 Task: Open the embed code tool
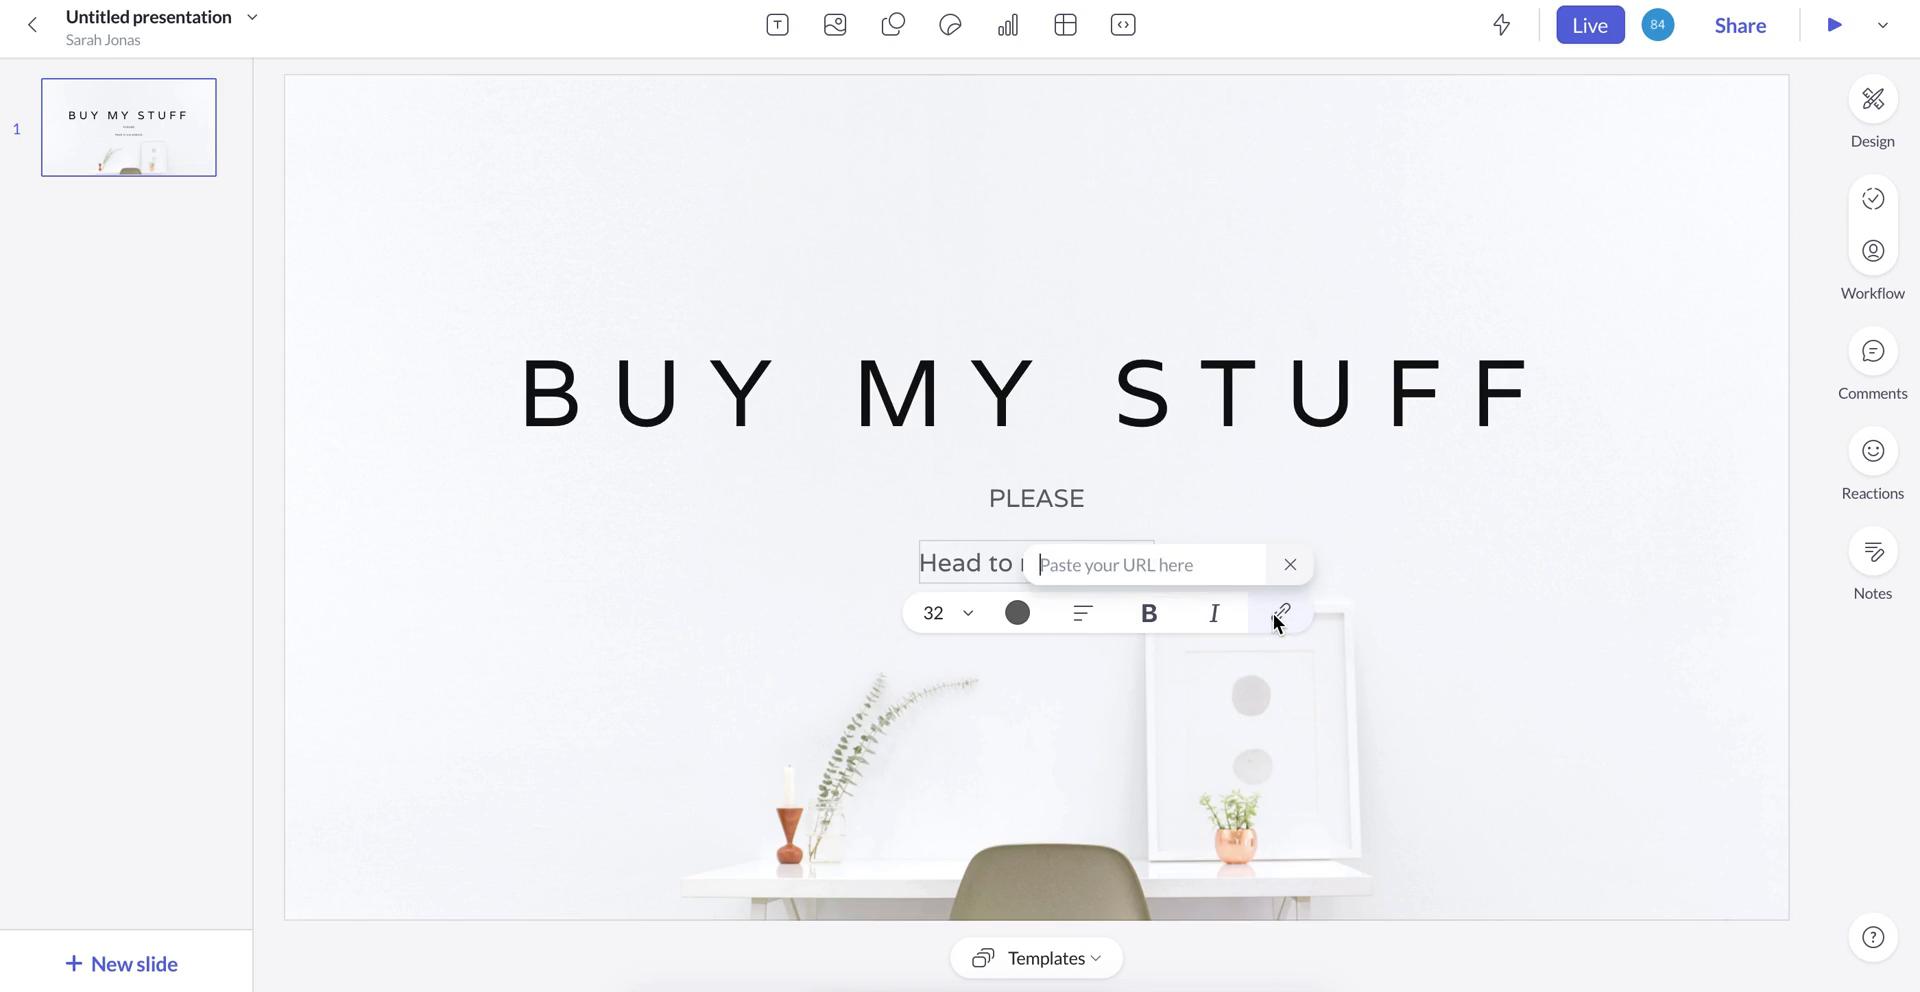(1123, 25)
